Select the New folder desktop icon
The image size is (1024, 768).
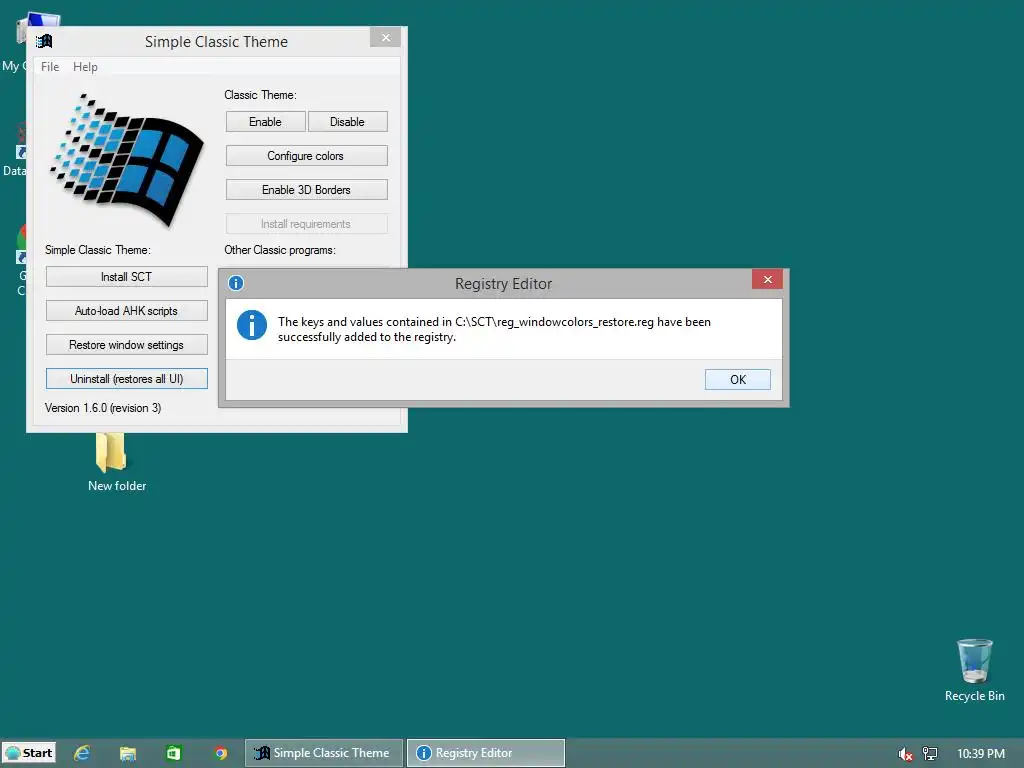point(117,460)
